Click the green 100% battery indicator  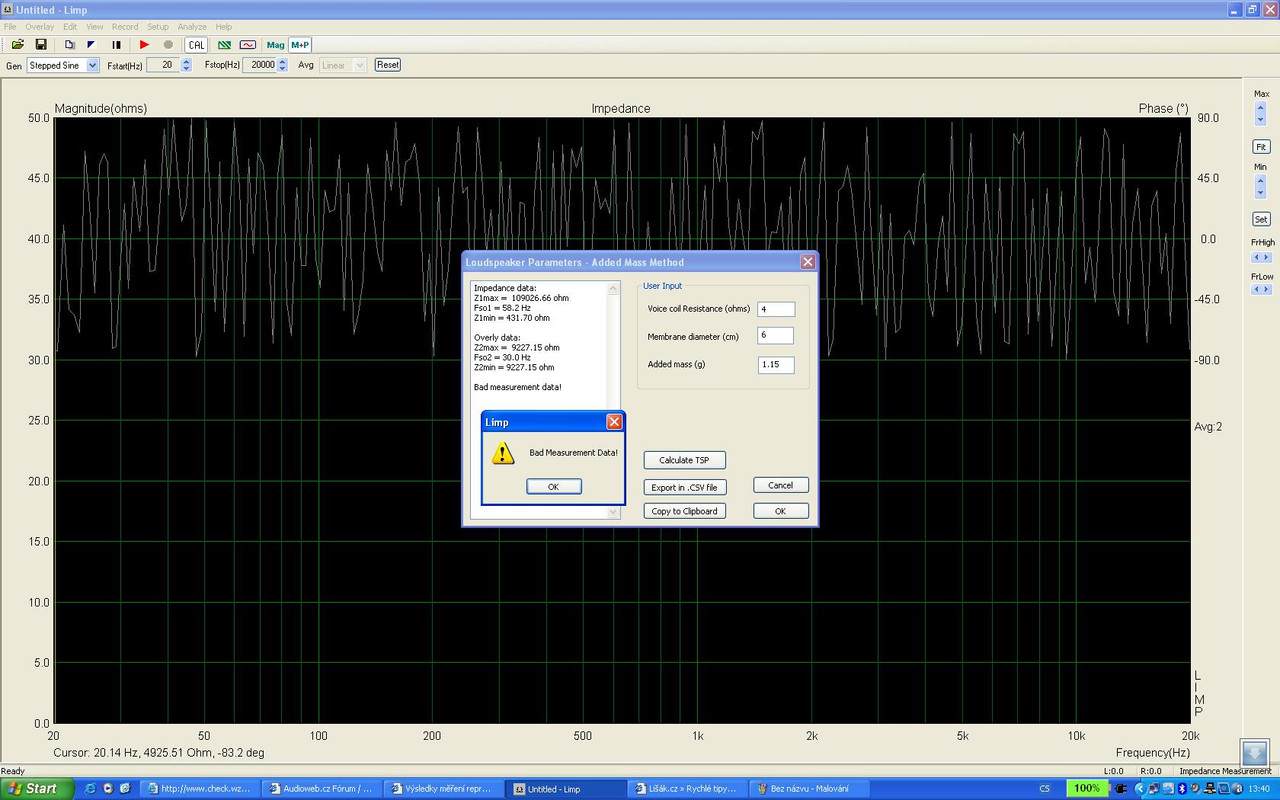(1087, 788)
